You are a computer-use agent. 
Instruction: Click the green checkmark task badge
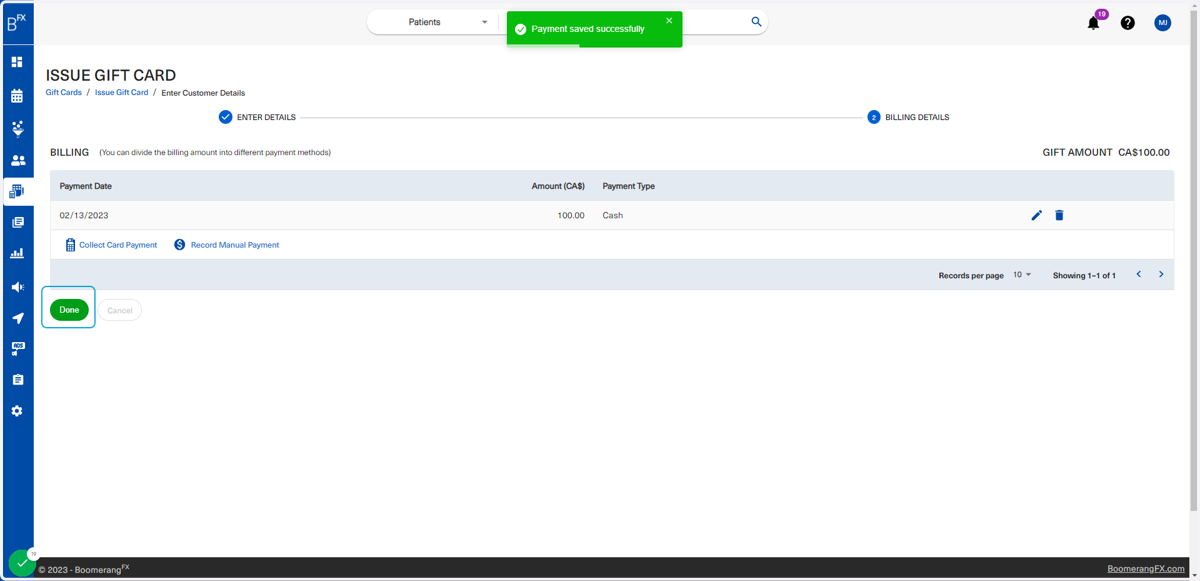22,563
